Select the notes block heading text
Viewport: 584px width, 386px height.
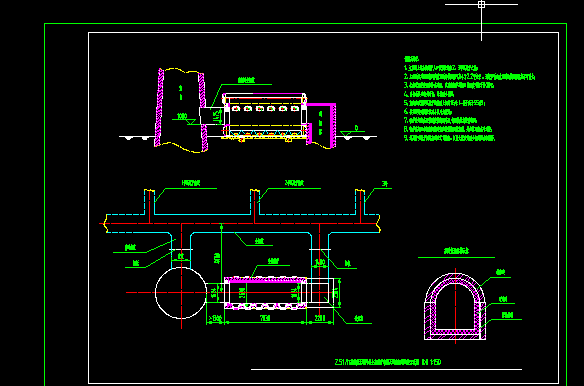coord(412,59)
